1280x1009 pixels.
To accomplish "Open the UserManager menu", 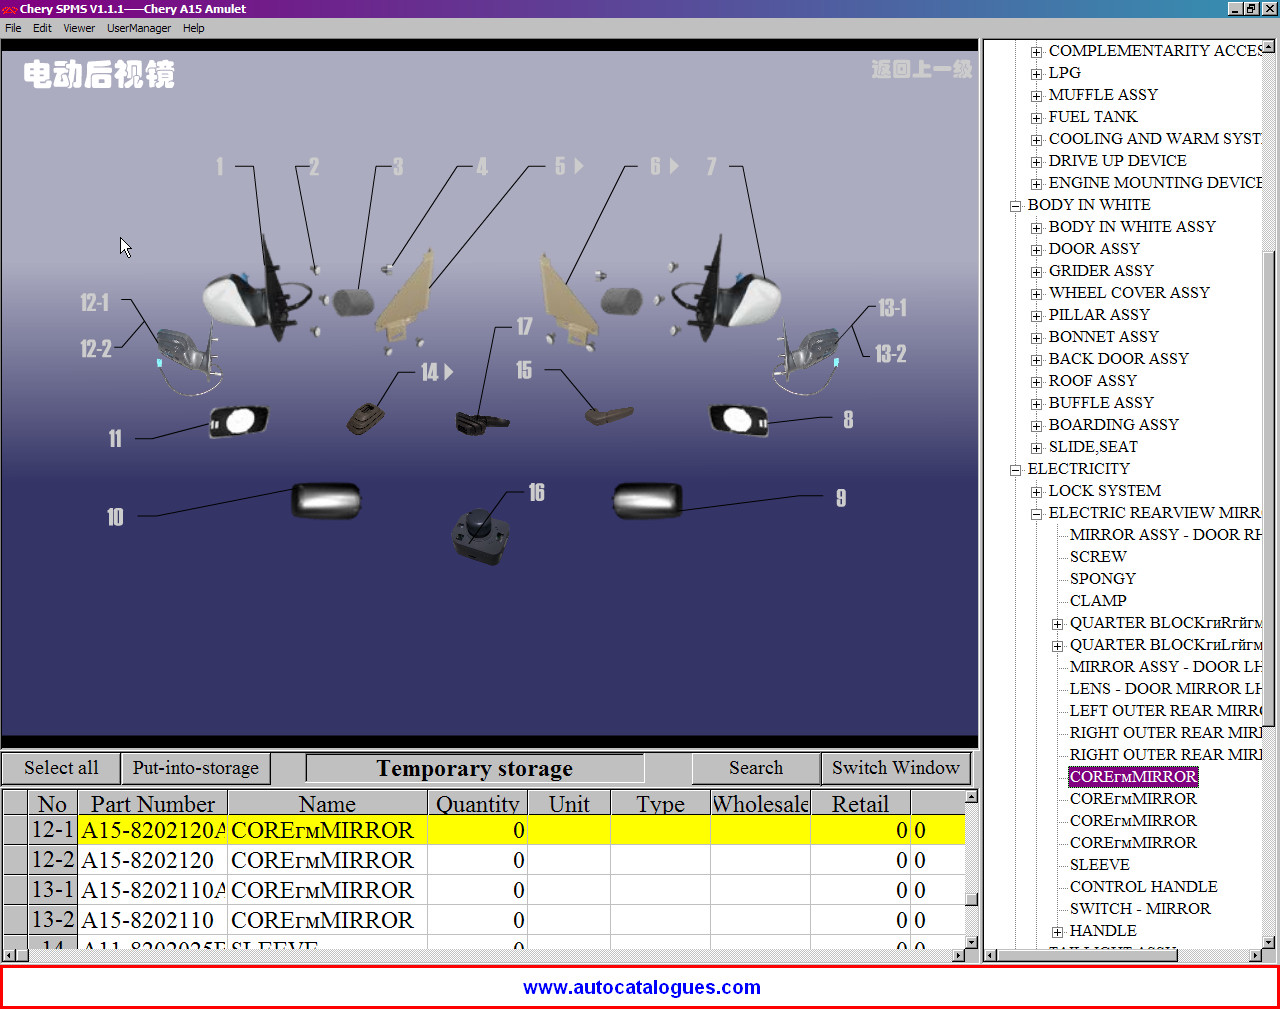I will point(139,28).
